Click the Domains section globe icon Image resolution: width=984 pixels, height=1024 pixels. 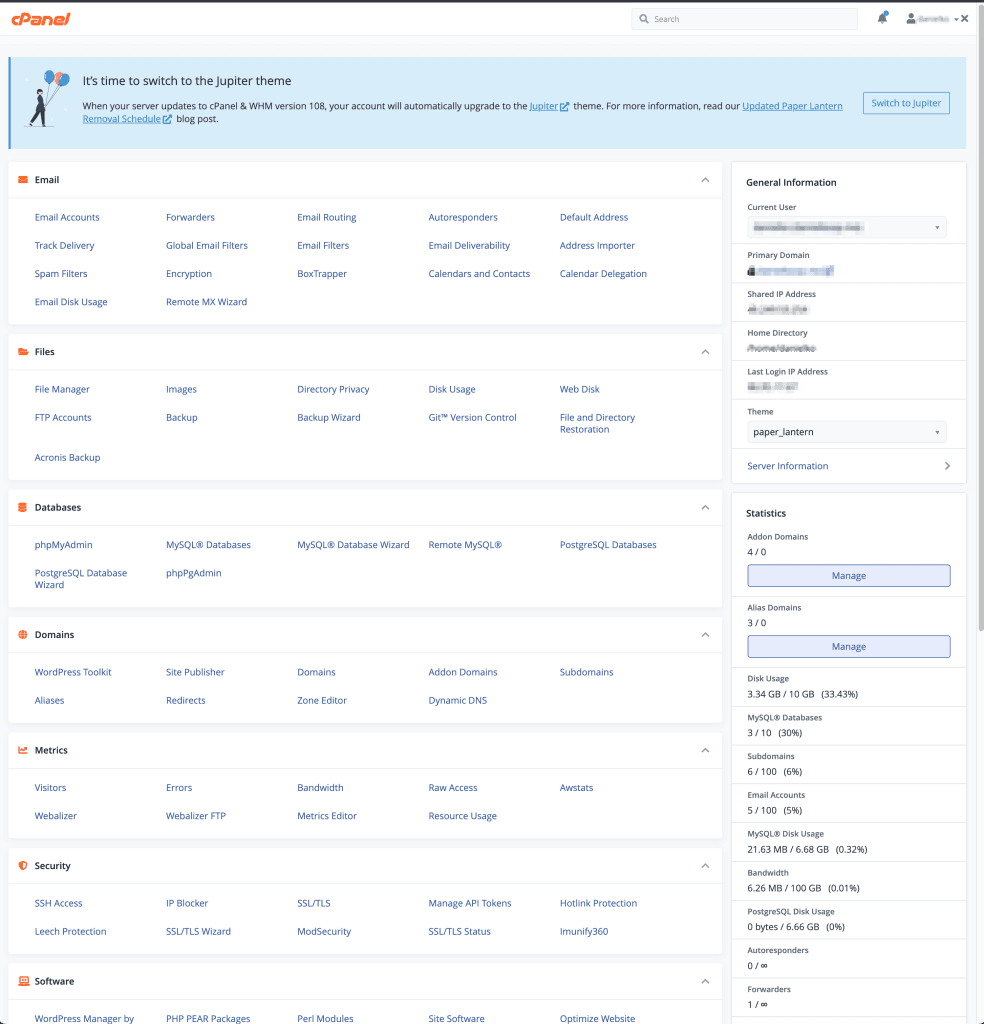(23, 635)
